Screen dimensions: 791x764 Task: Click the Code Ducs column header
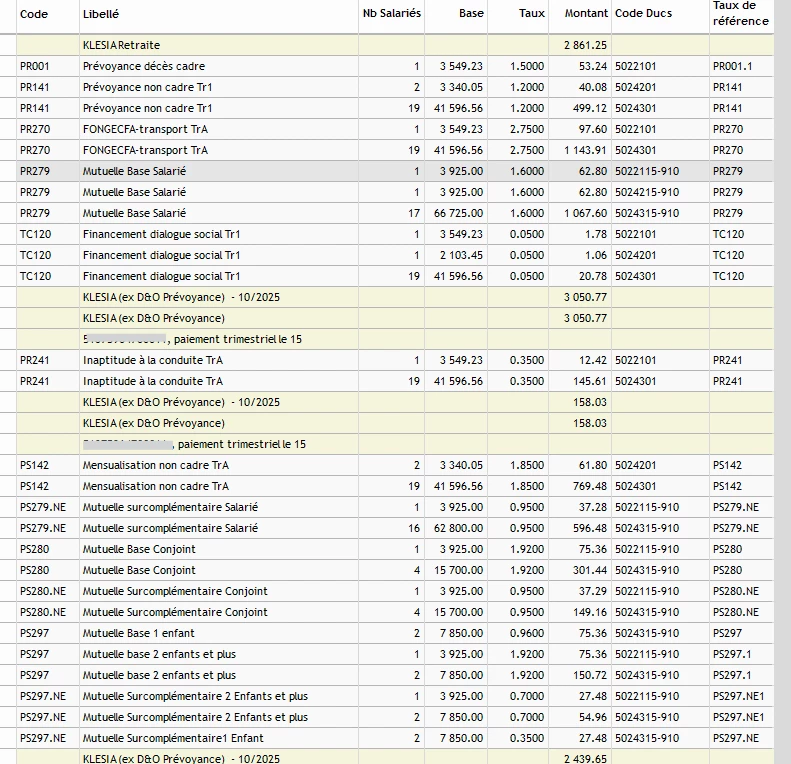pyautogui.click(x=644, y=14)
